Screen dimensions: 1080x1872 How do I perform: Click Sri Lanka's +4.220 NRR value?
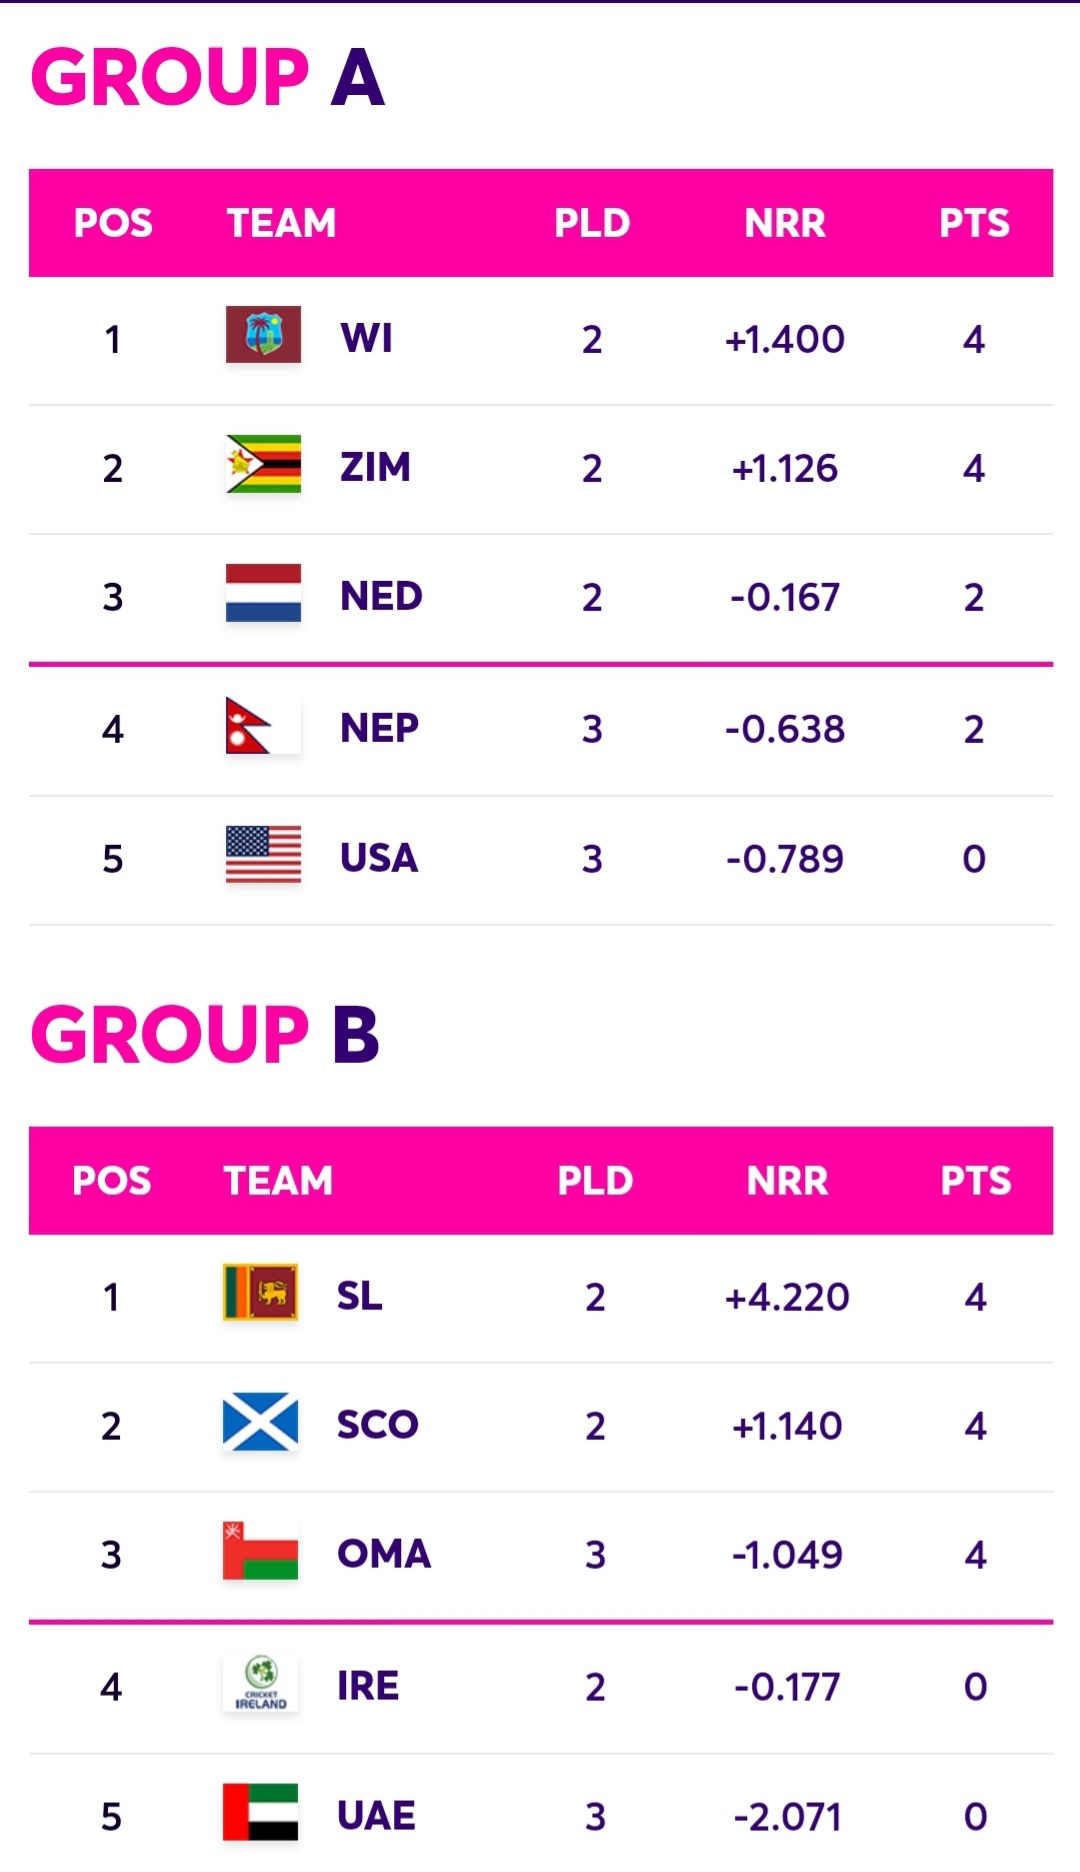[787, 1297]
